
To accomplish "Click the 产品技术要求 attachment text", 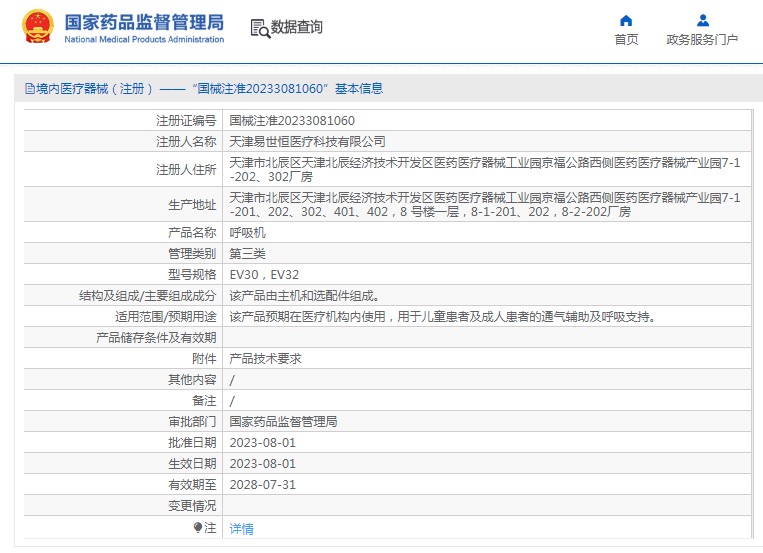I will point(265,358).
